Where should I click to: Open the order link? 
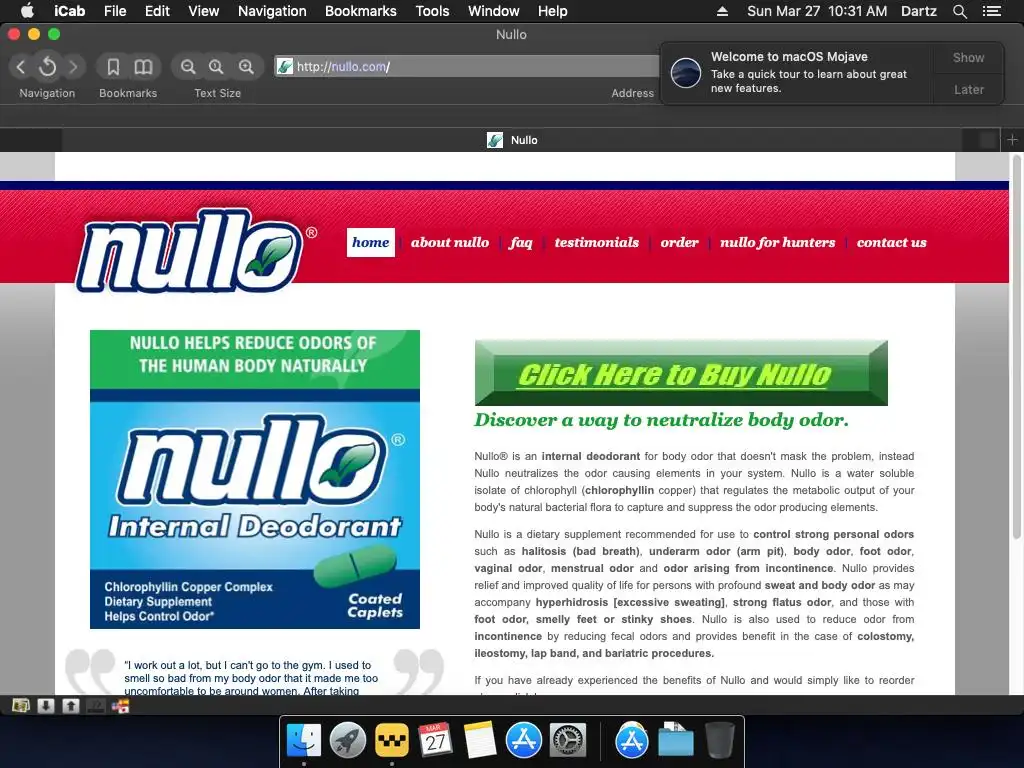[679, 242]
